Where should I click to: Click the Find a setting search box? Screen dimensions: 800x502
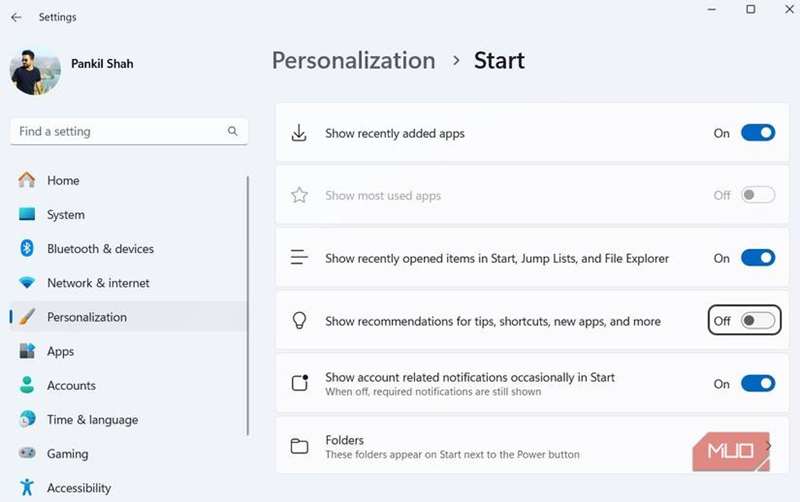[129, 132]
